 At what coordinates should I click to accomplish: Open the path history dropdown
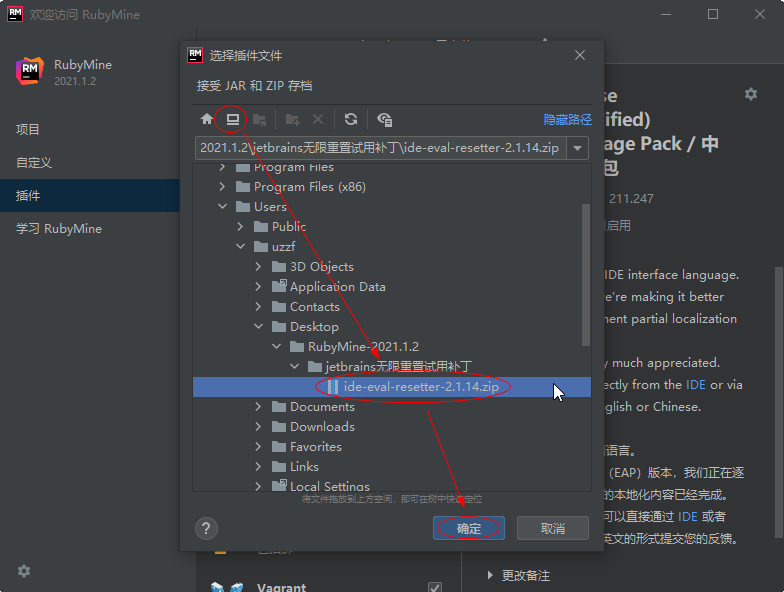578,148
